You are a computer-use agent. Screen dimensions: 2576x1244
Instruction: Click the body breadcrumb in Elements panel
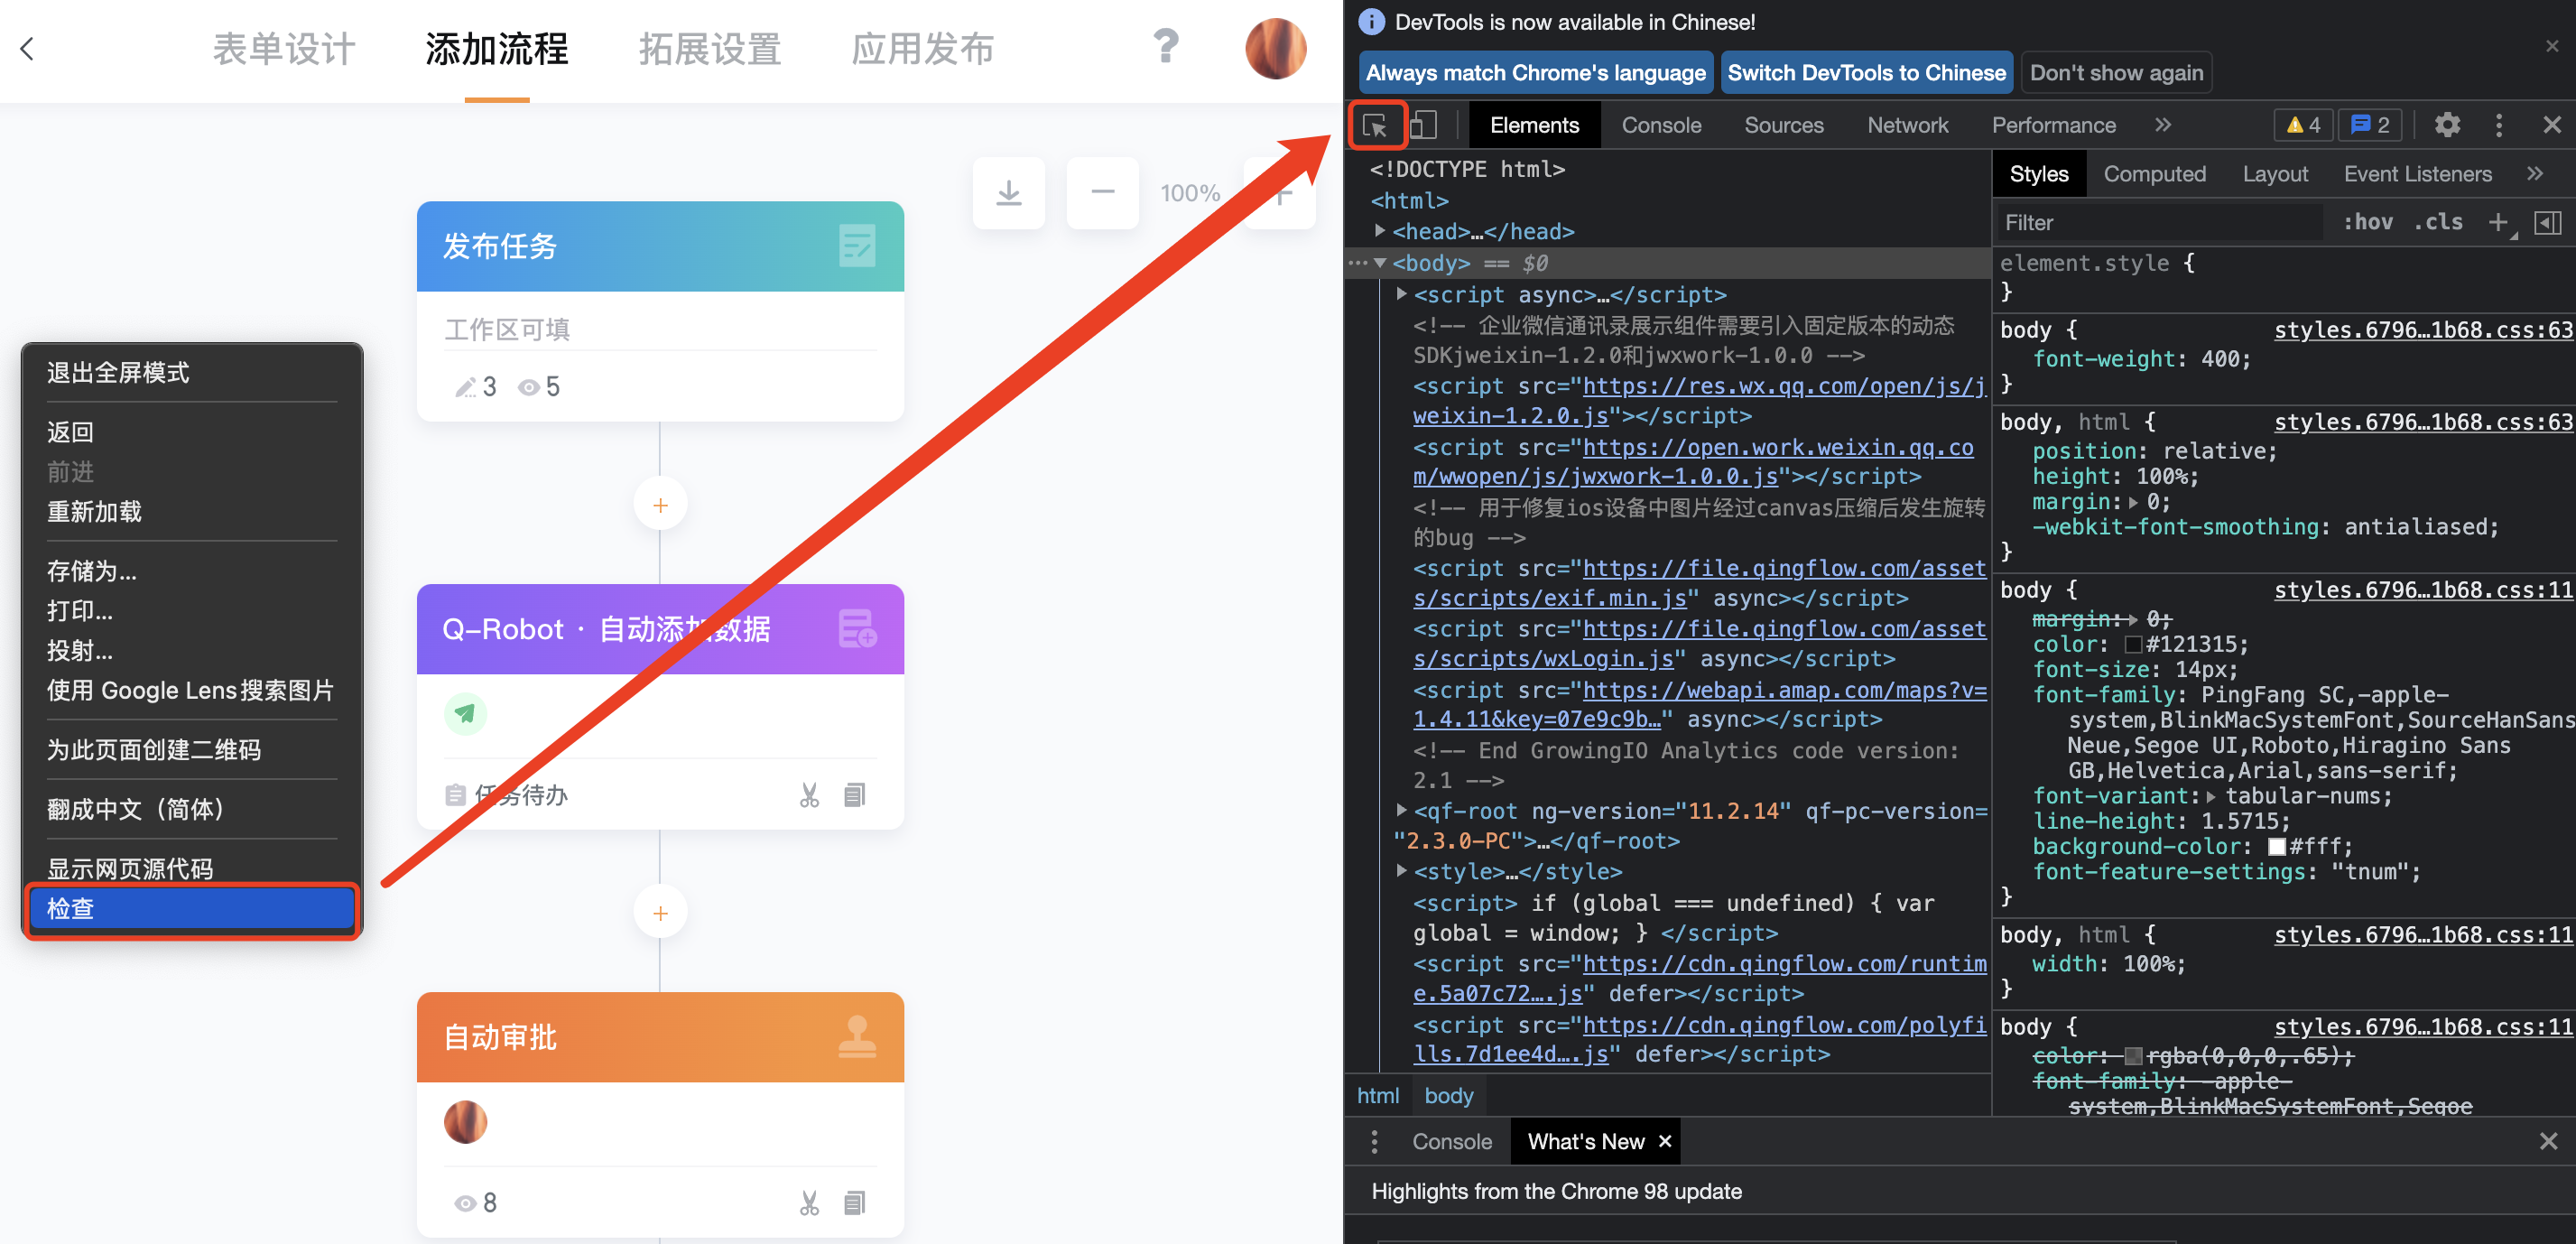1448,1095
